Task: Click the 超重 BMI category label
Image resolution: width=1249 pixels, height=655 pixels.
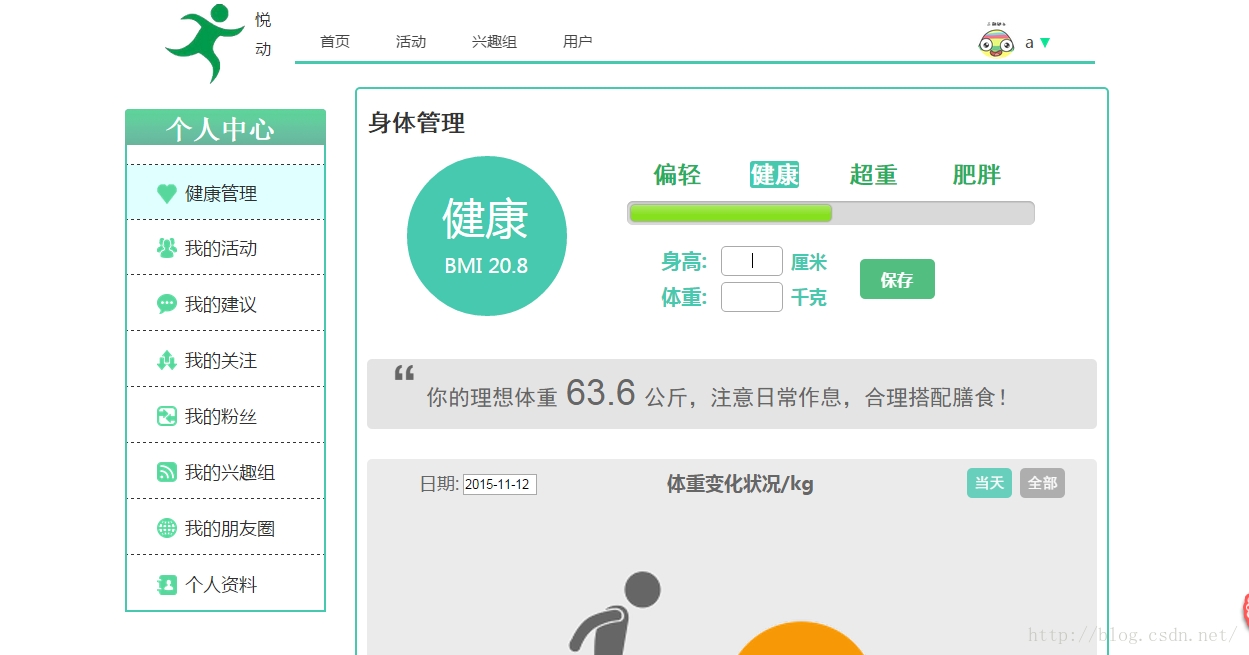Action: 873,175
